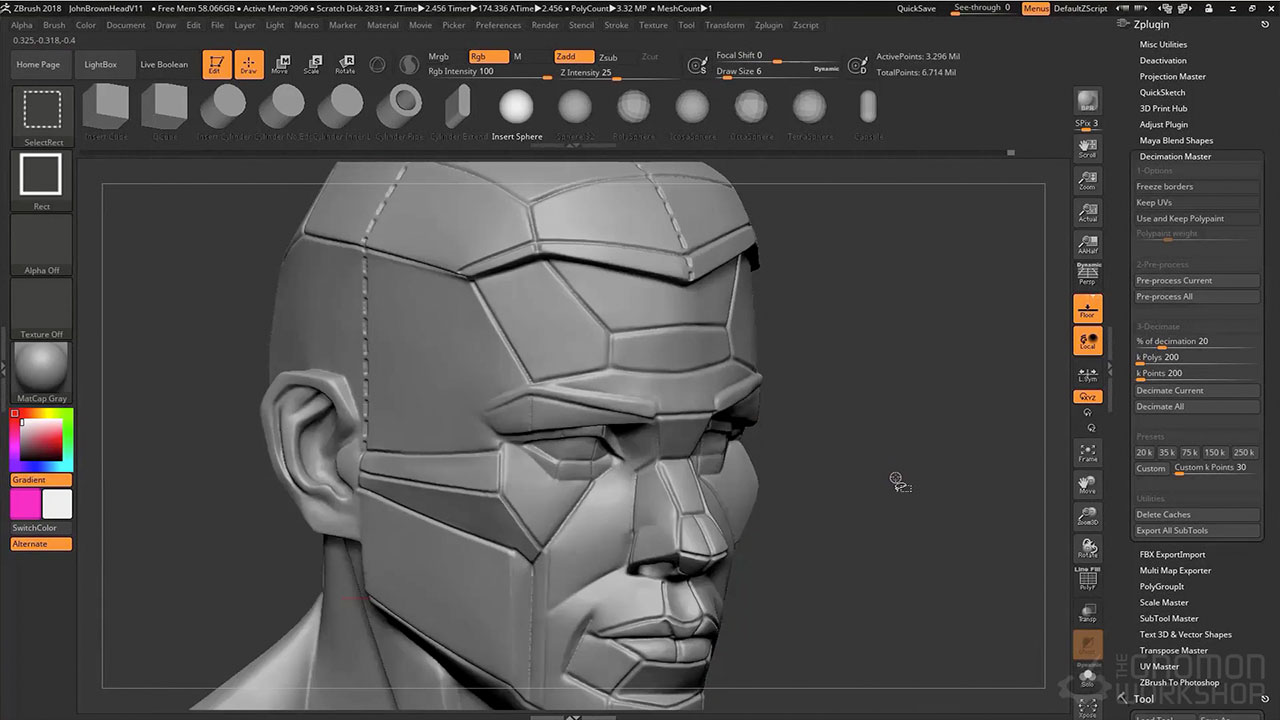
Task: Select the Scale transform icon
Action: (312, 65)
